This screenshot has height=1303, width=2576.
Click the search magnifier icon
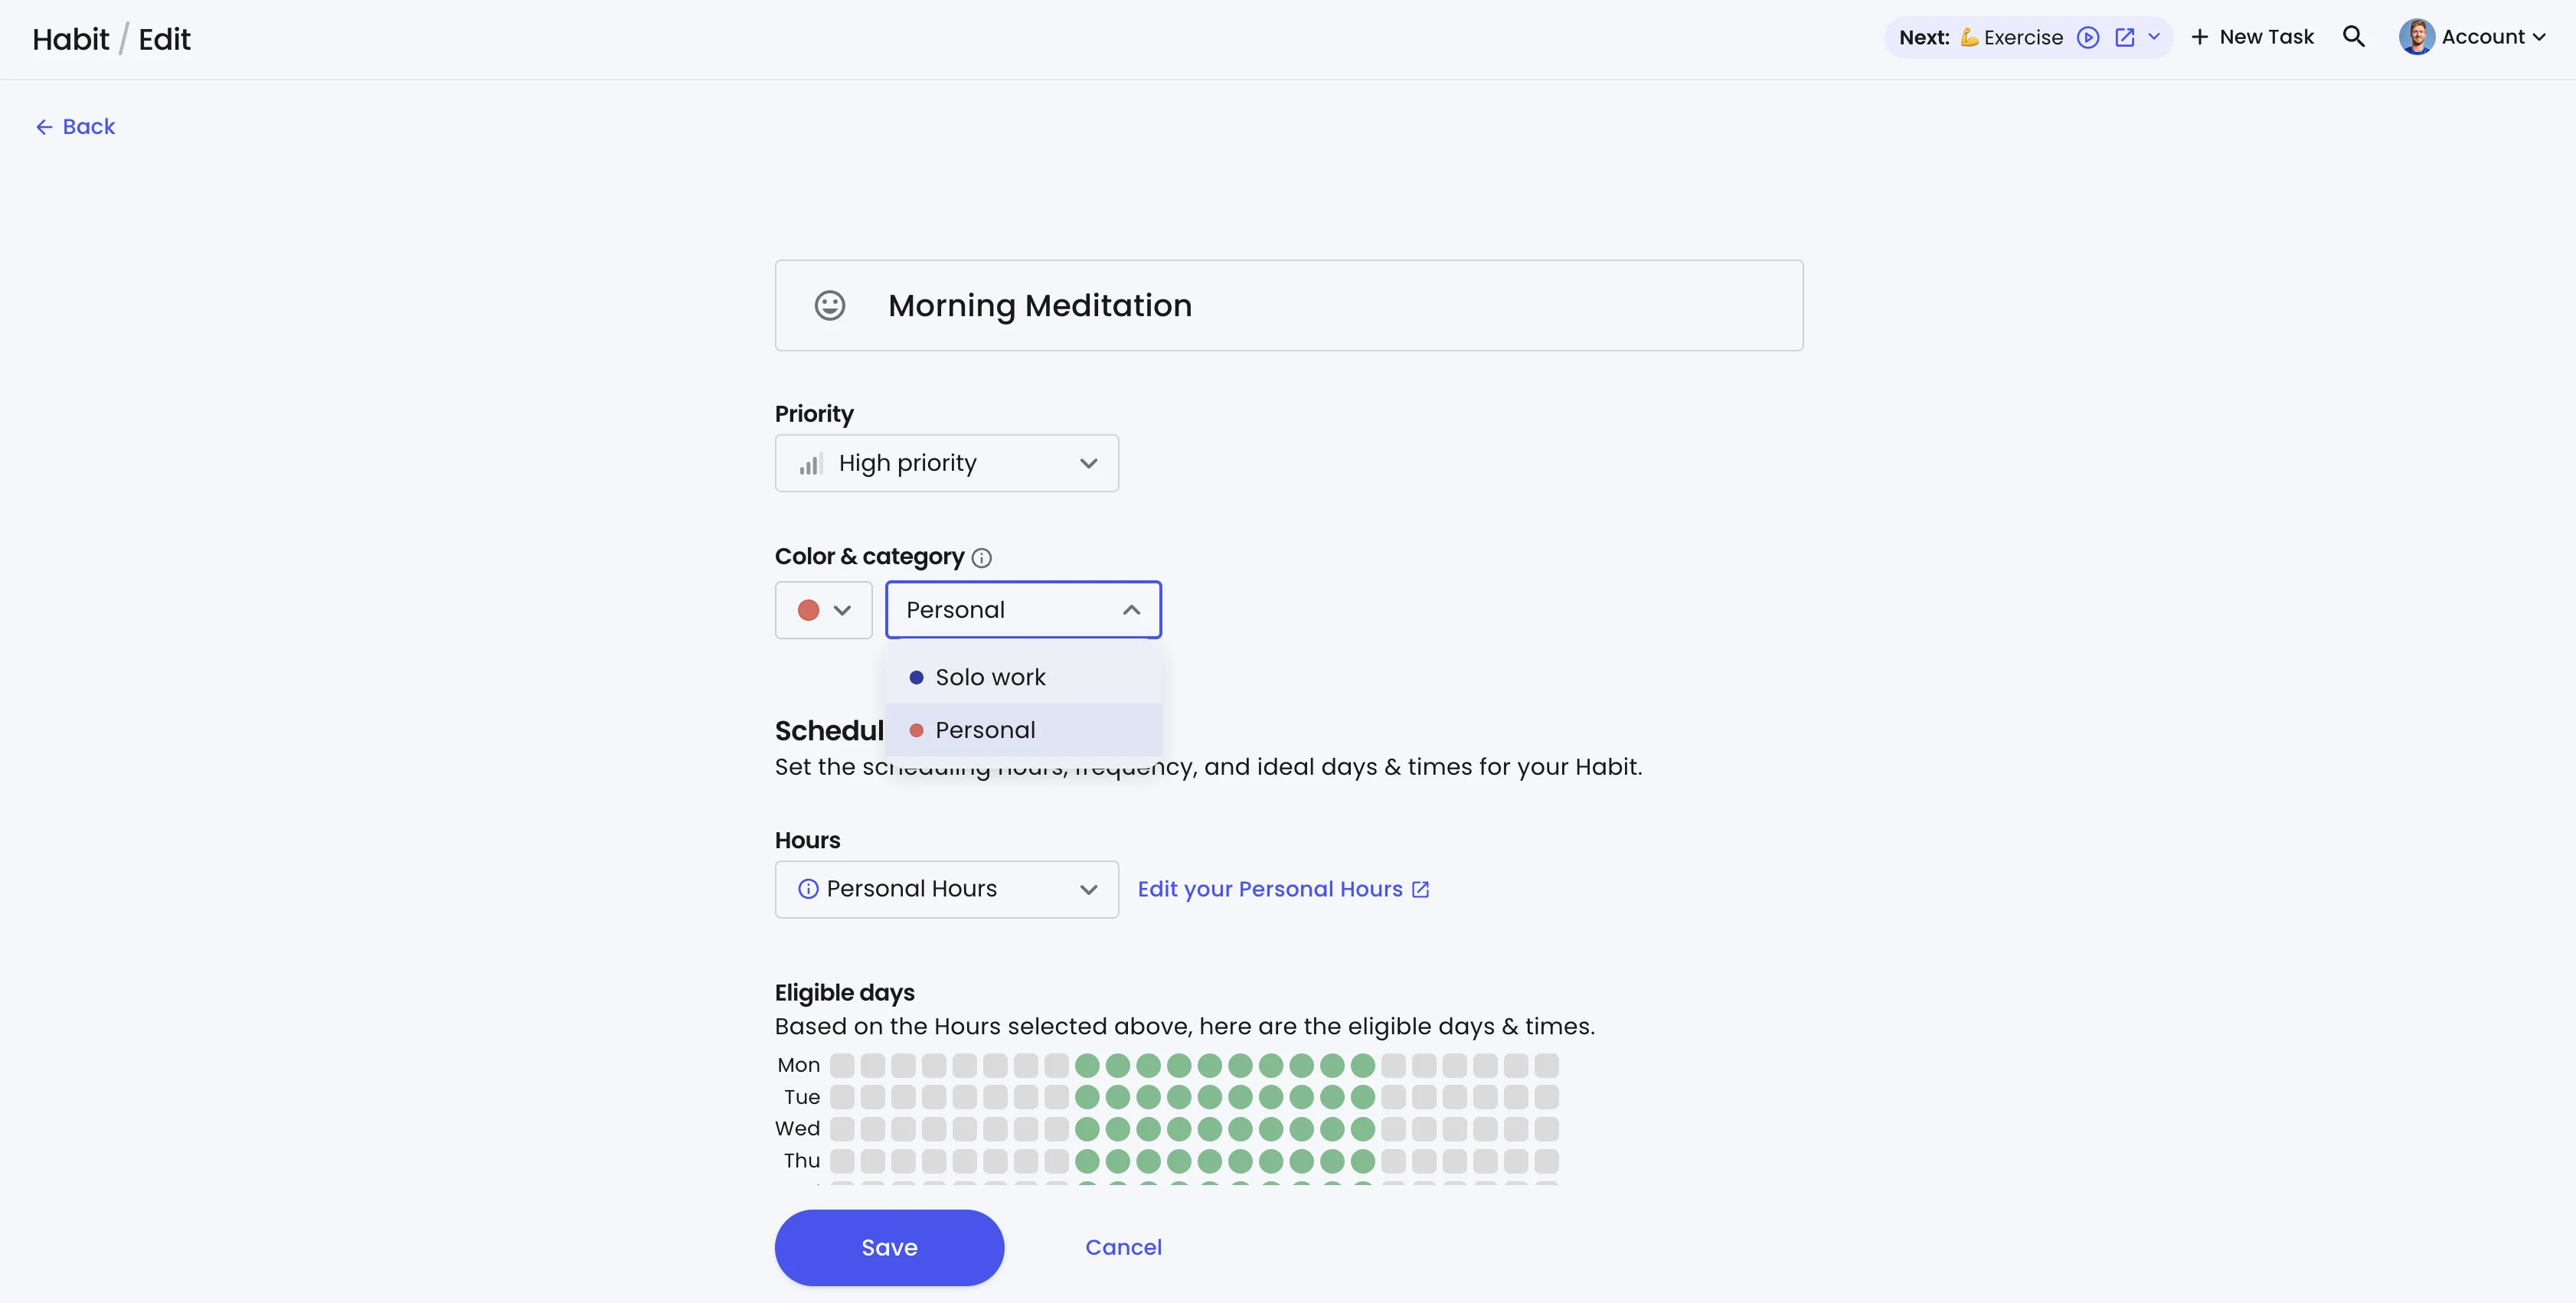pos(2353,37)
